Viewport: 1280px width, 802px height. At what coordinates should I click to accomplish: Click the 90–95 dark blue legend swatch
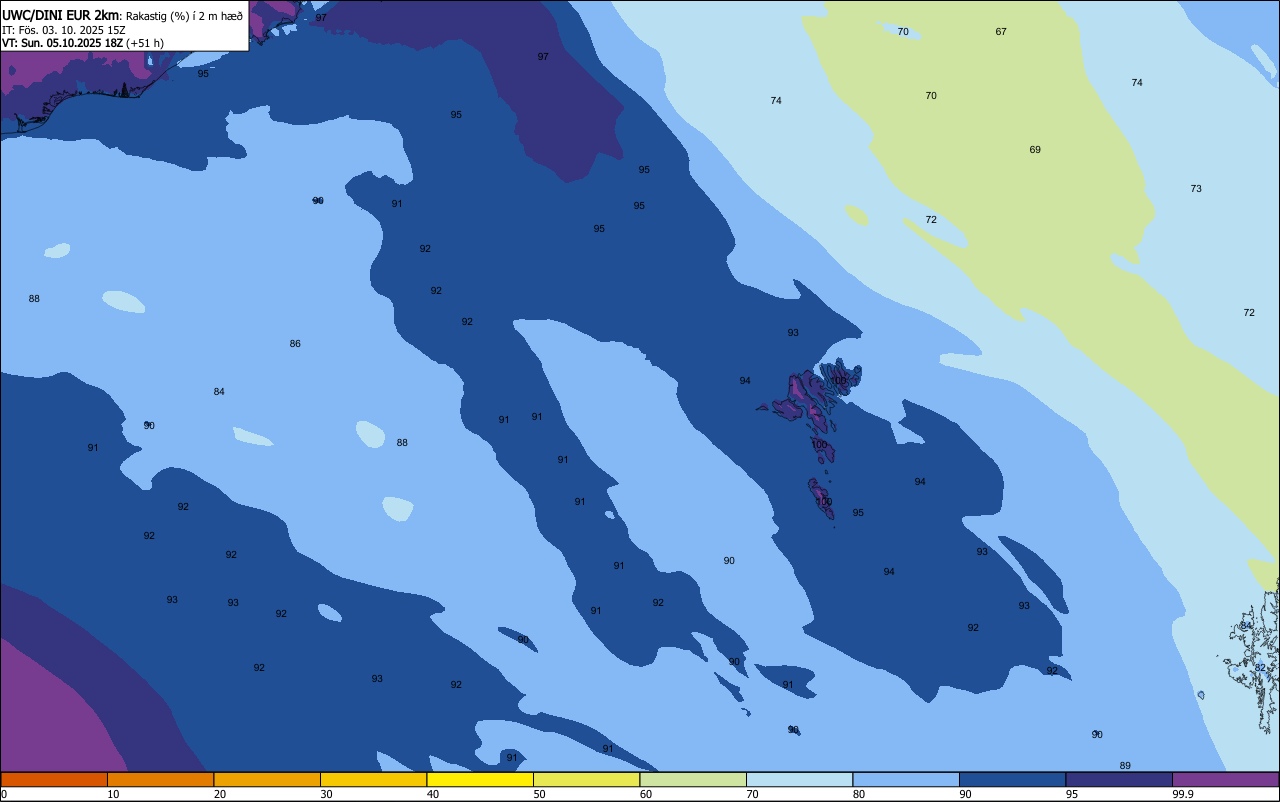(1012, 779)
